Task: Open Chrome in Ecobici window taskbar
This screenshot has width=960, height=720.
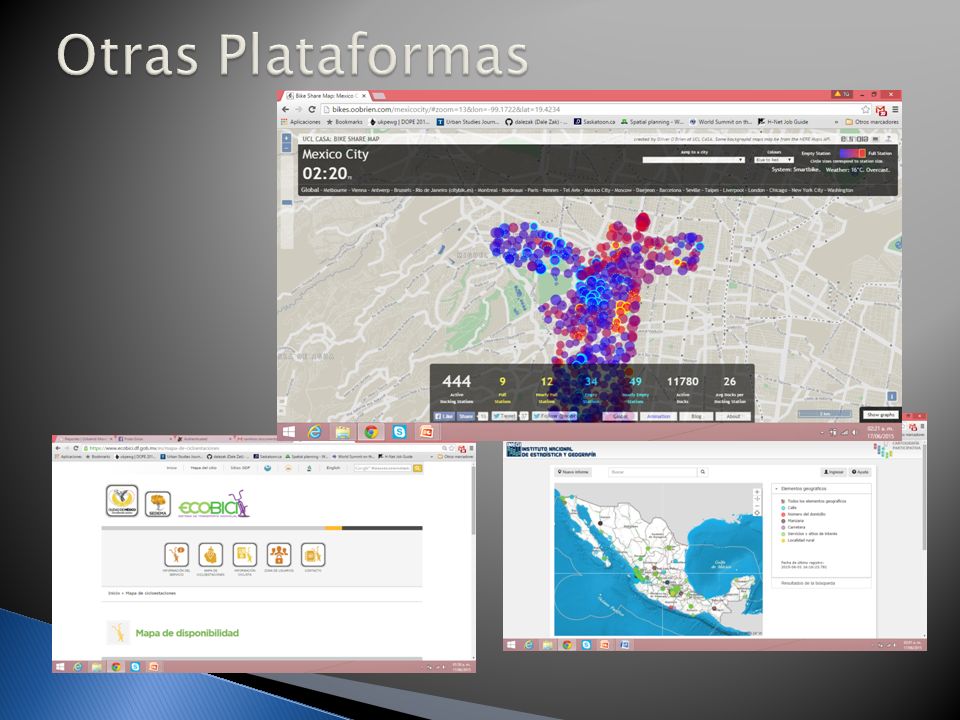Action: tap(115, 667)
